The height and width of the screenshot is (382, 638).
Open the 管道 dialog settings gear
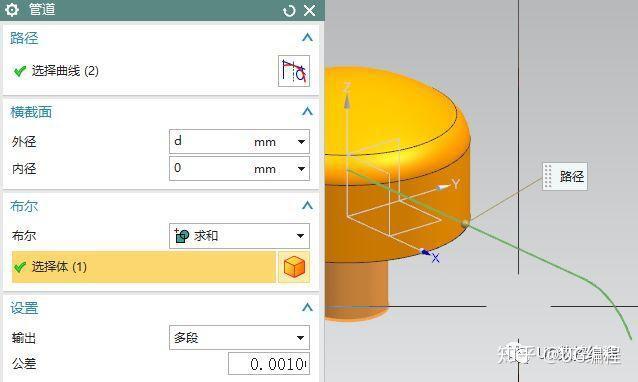12,10
